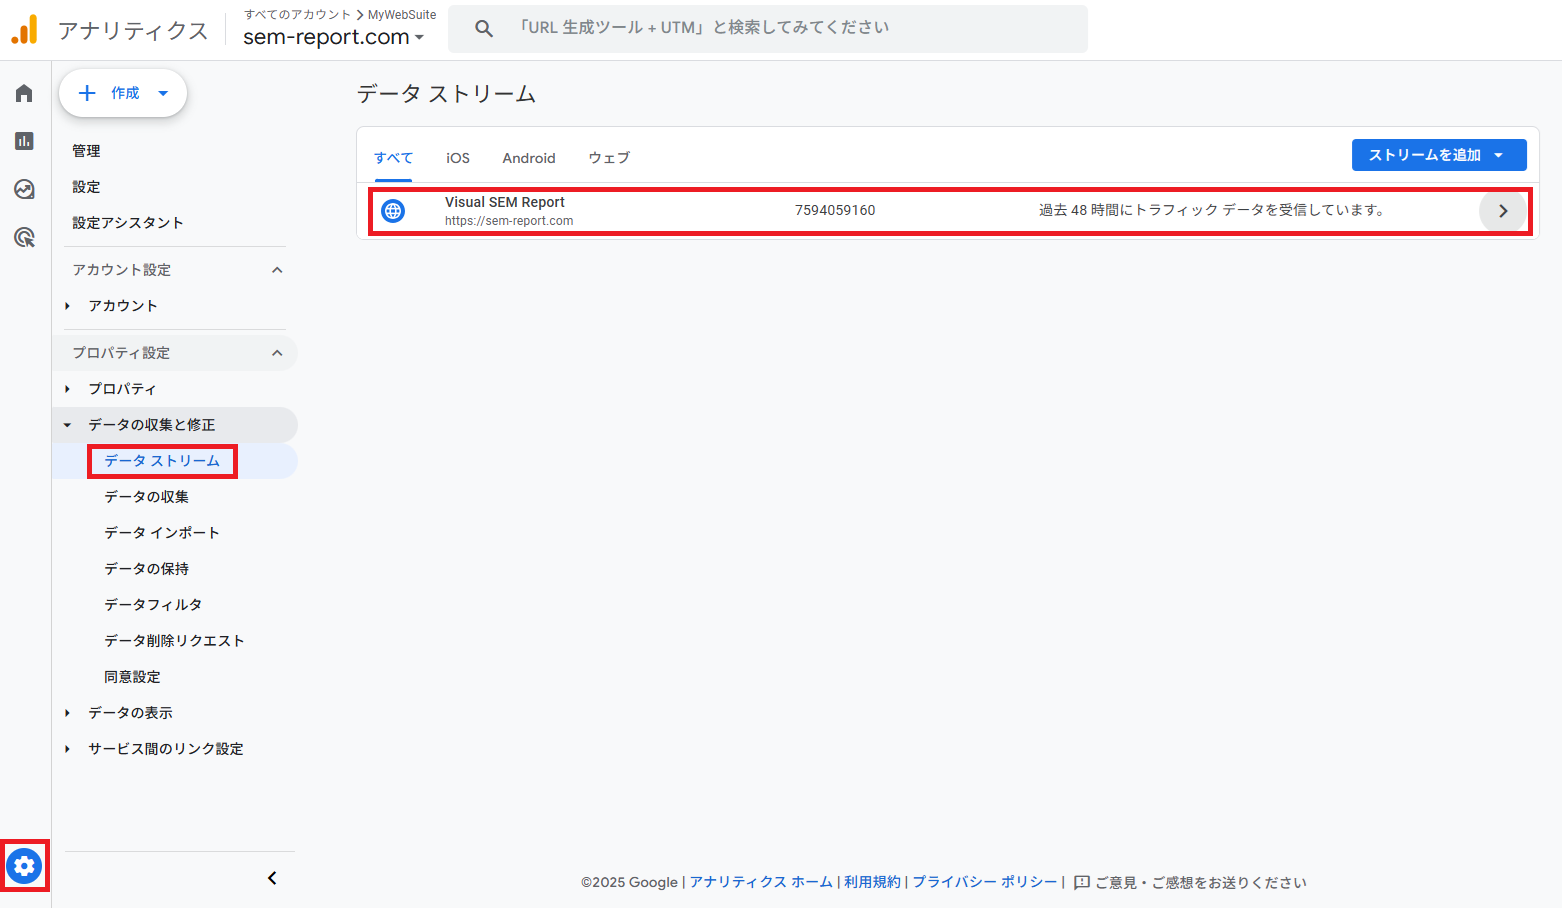The image size is (1562, 908).
Task: Switch to the iOS tab
Action: [x=457, y=158]
